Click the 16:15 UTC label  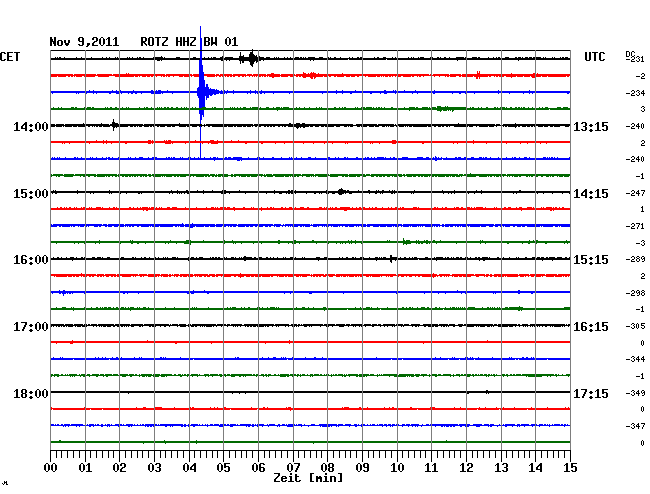point(591,327)
